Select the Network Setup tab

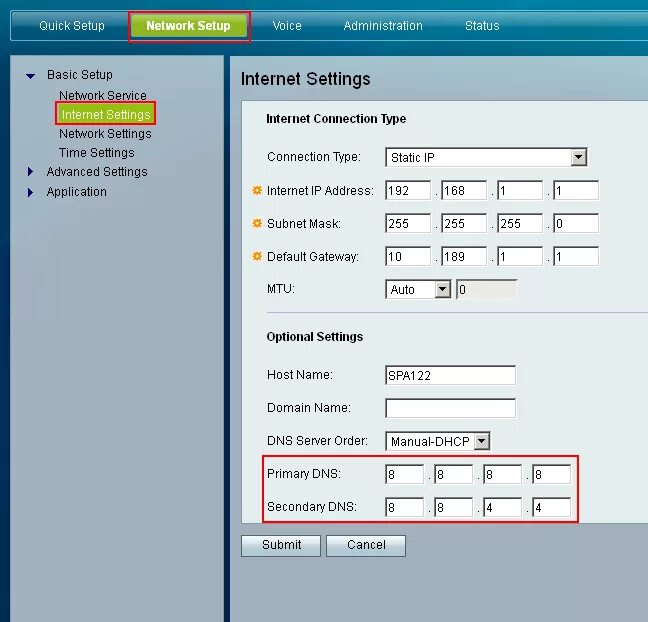click(x=188, y=26)
